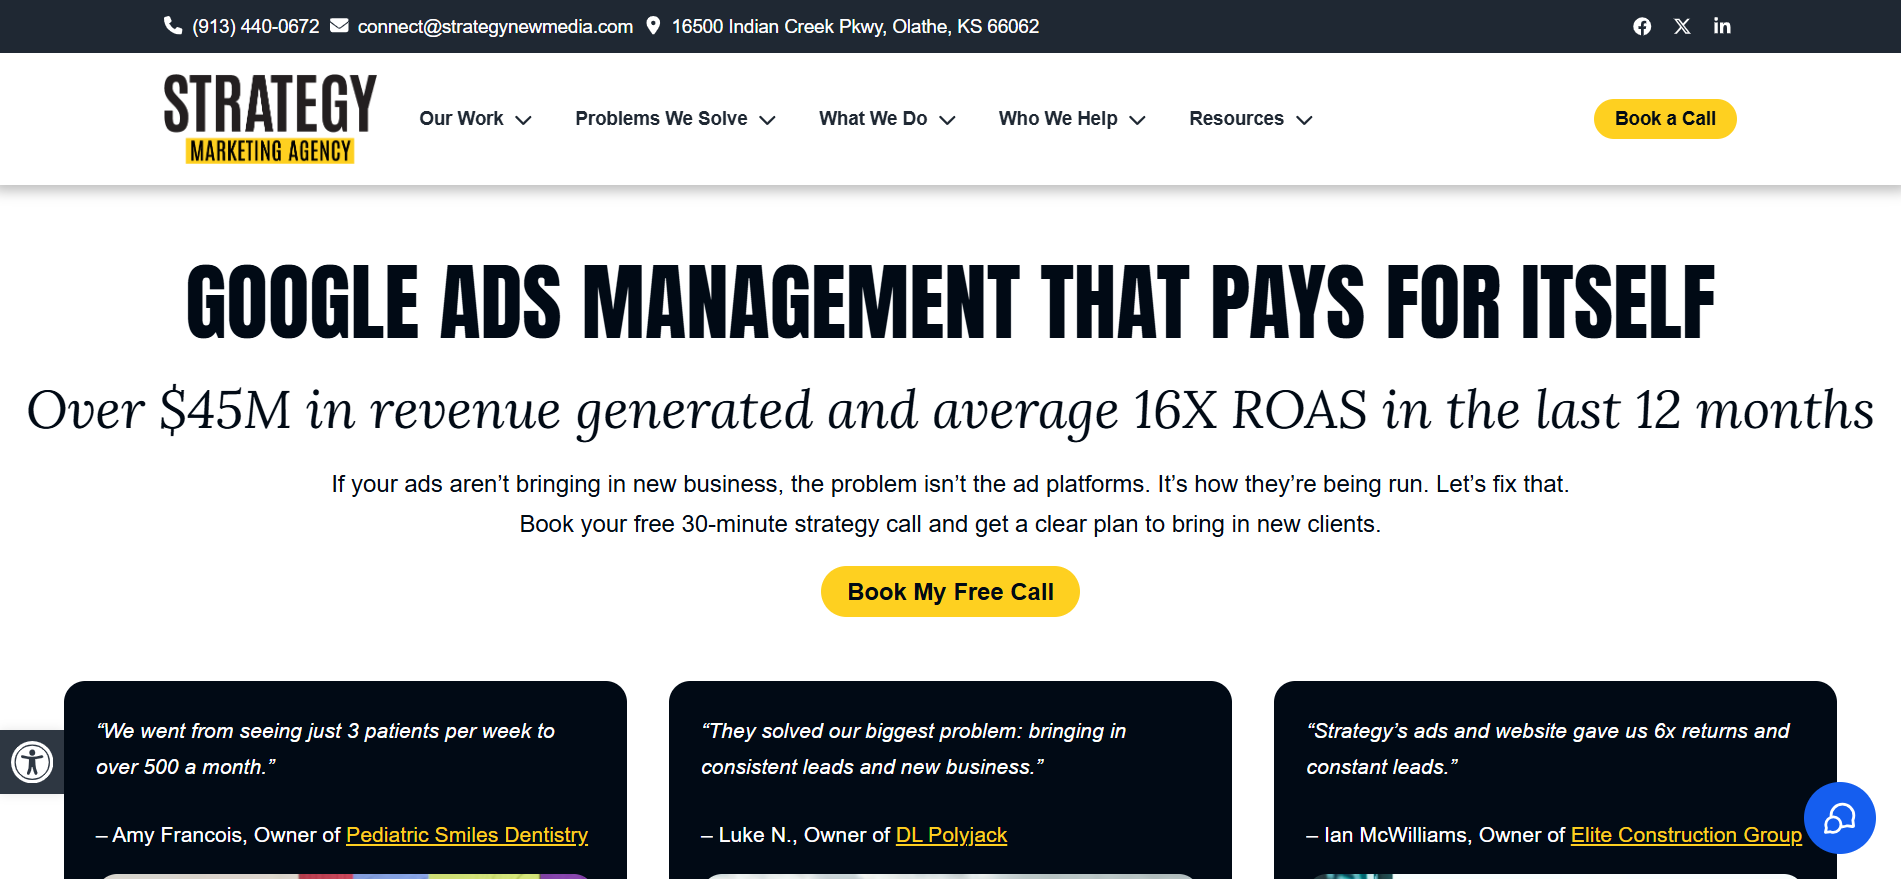Click the Book a Call button
The height and width of the screenshot is (879, 1901).
[1665, 119]
